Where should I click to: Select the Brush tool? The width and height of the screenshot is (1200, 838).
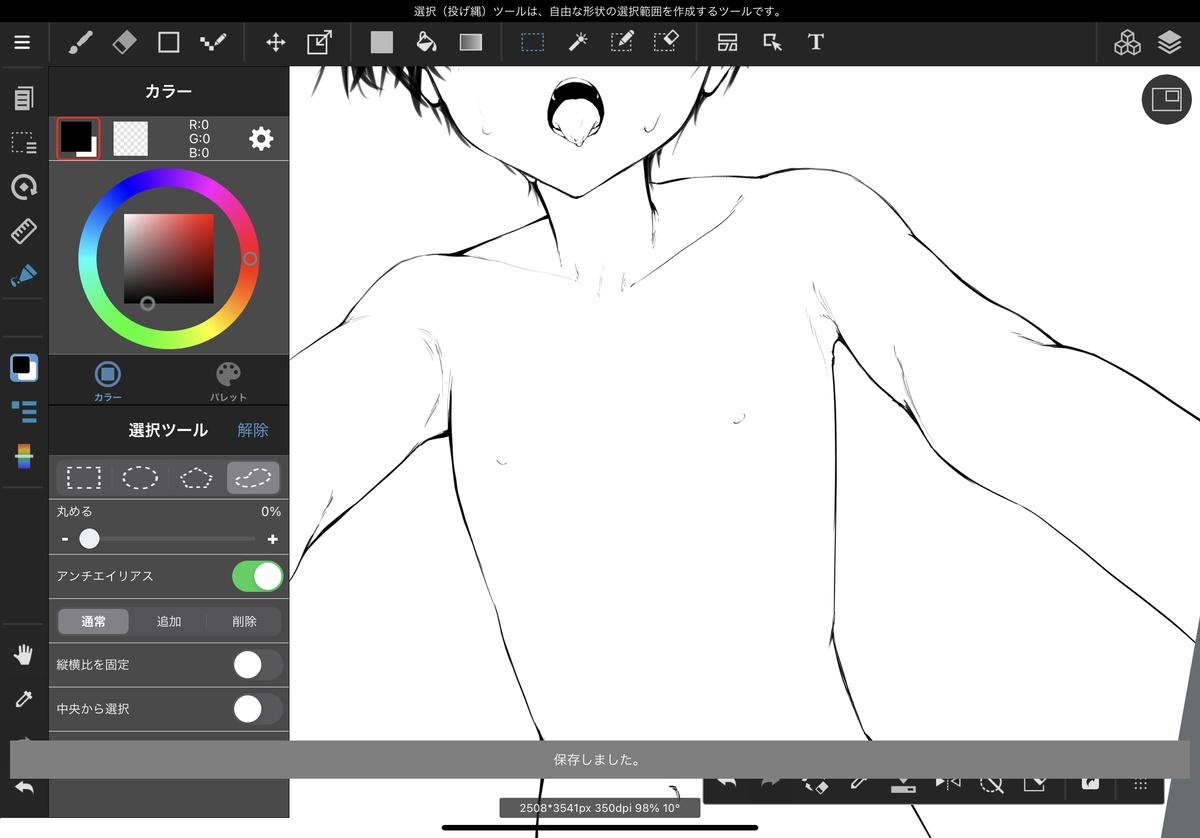[80, 42]
